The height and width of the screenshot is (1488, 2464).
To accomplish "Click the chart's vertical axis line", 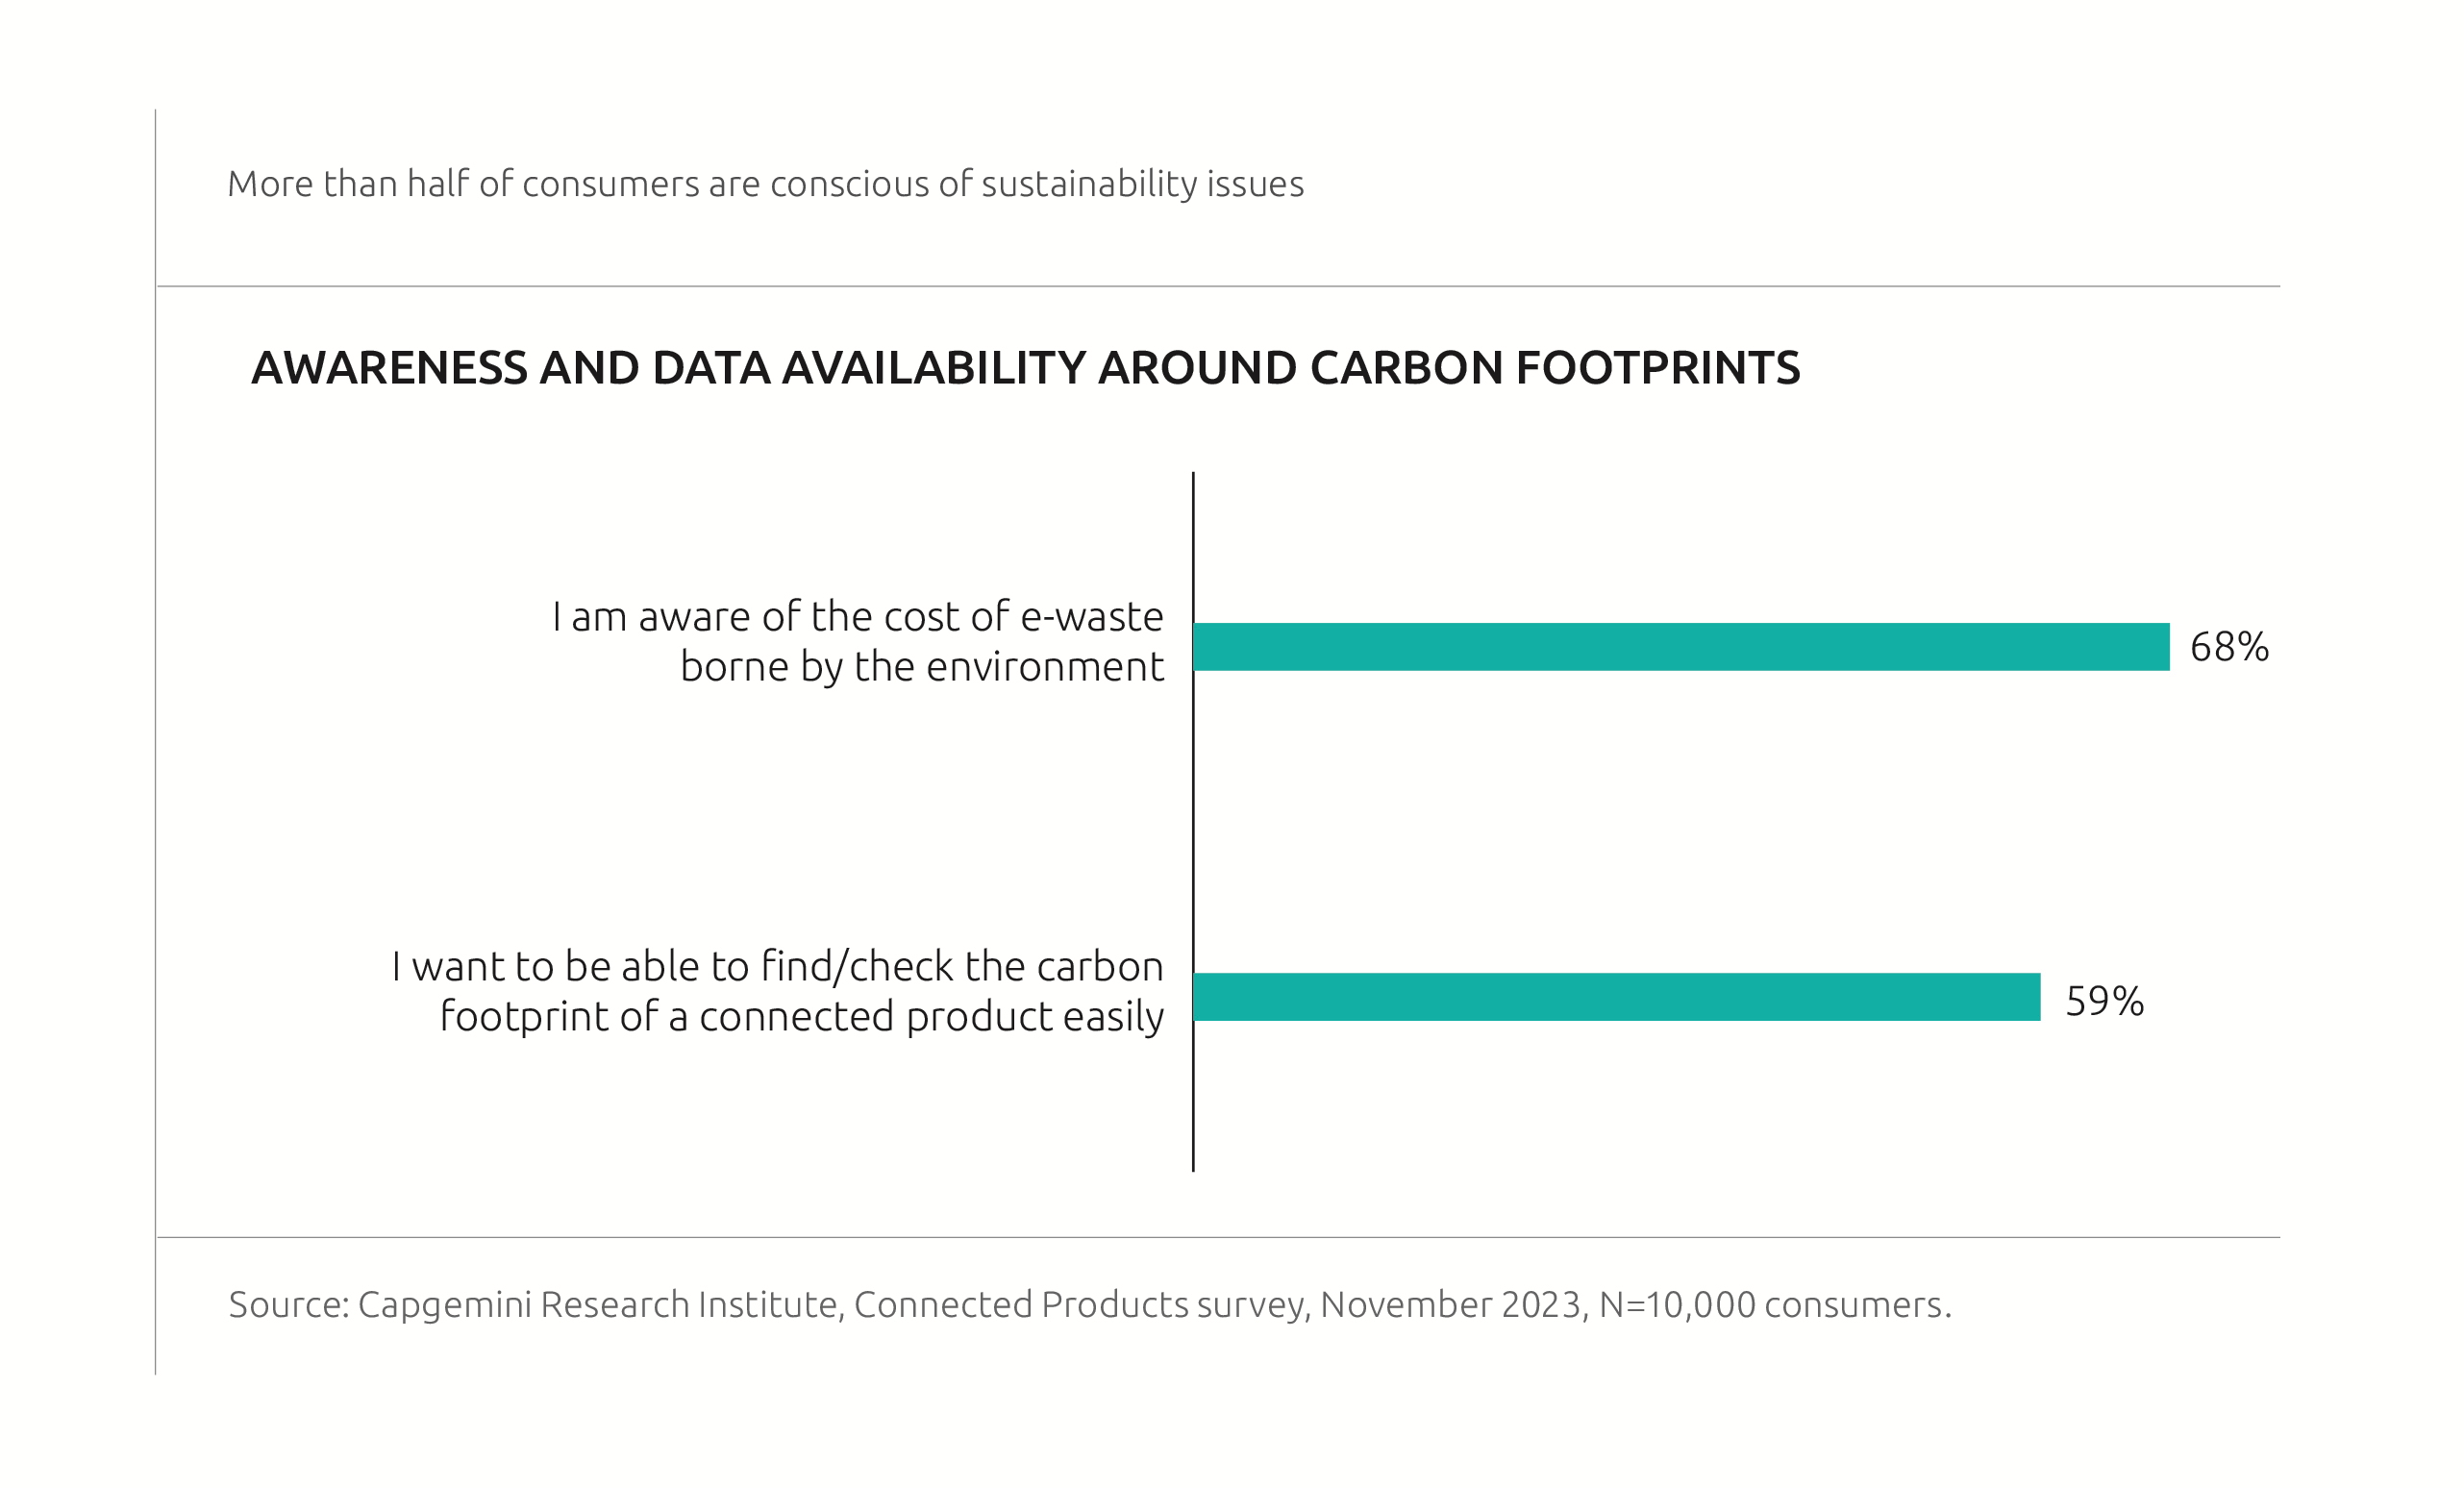I will [x=1193, y=821].
